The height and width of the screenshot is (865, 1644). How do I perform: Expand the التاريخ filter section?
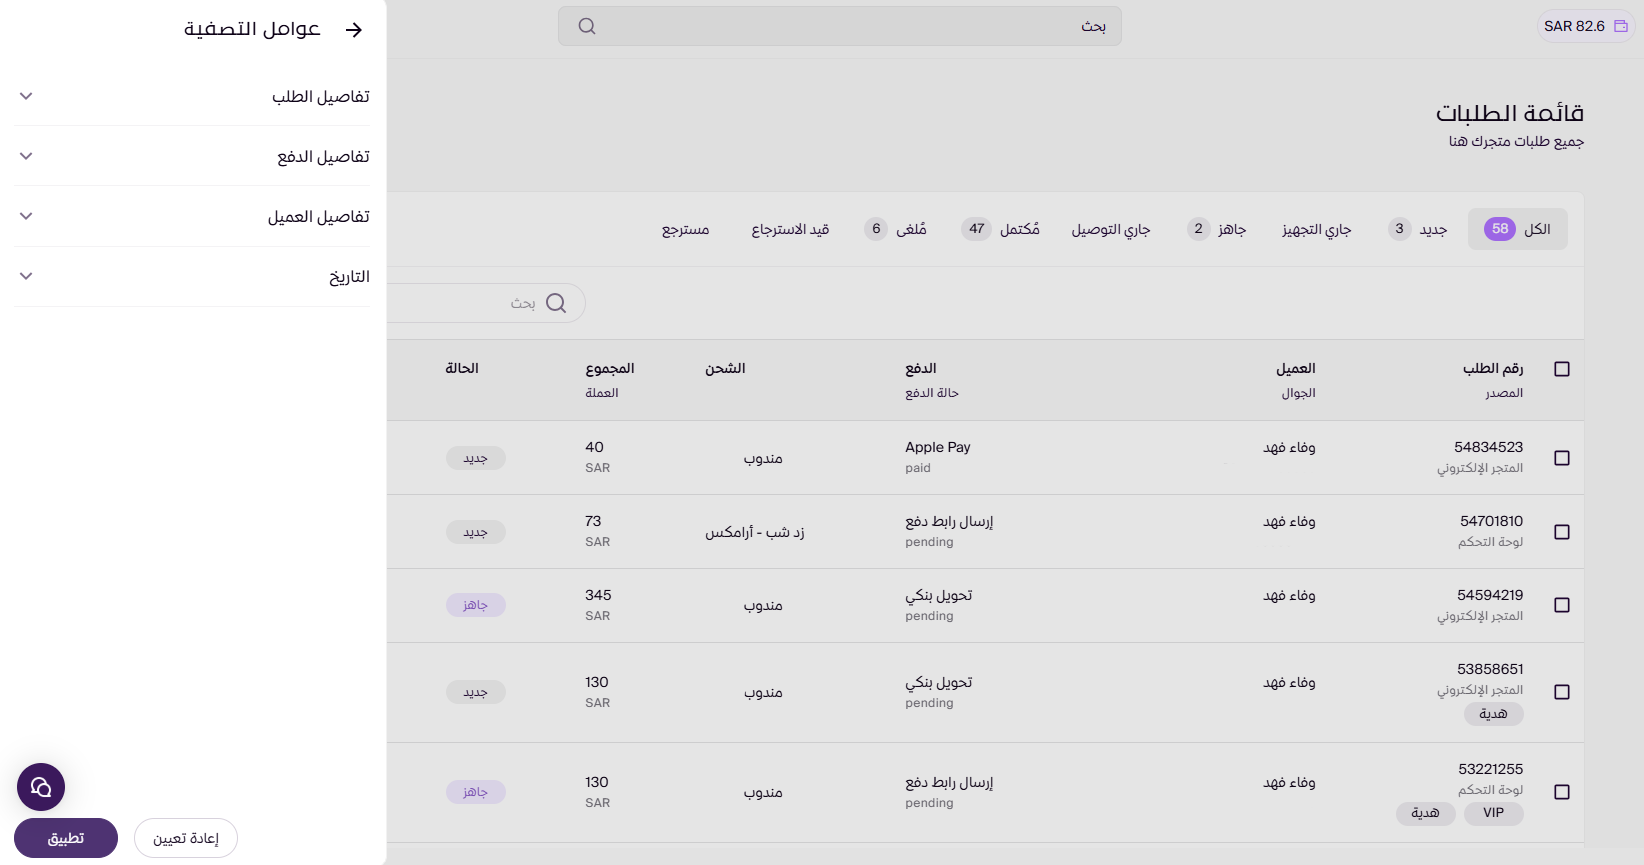coord(192,276)
